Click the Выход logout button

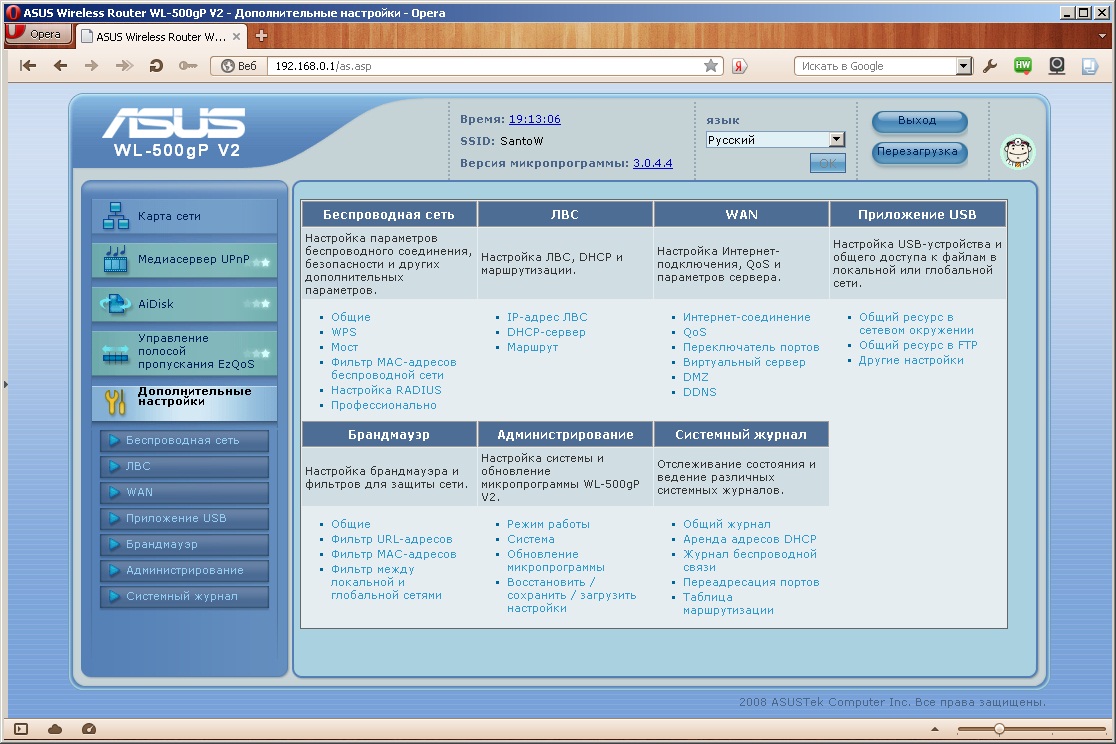(919, 121)
